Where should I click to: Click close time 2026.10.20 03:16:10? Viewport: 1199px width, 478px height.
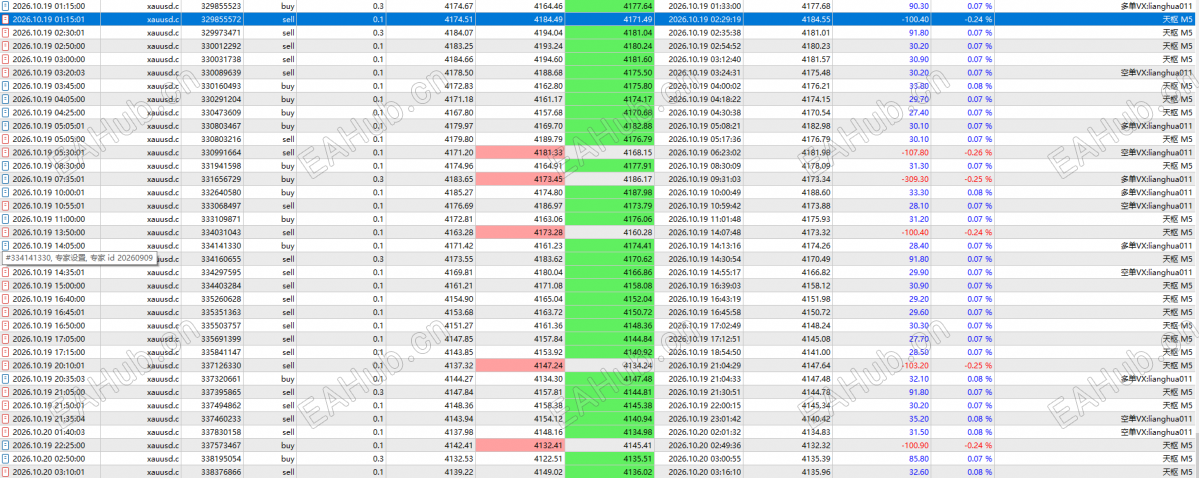coord(707,471)
